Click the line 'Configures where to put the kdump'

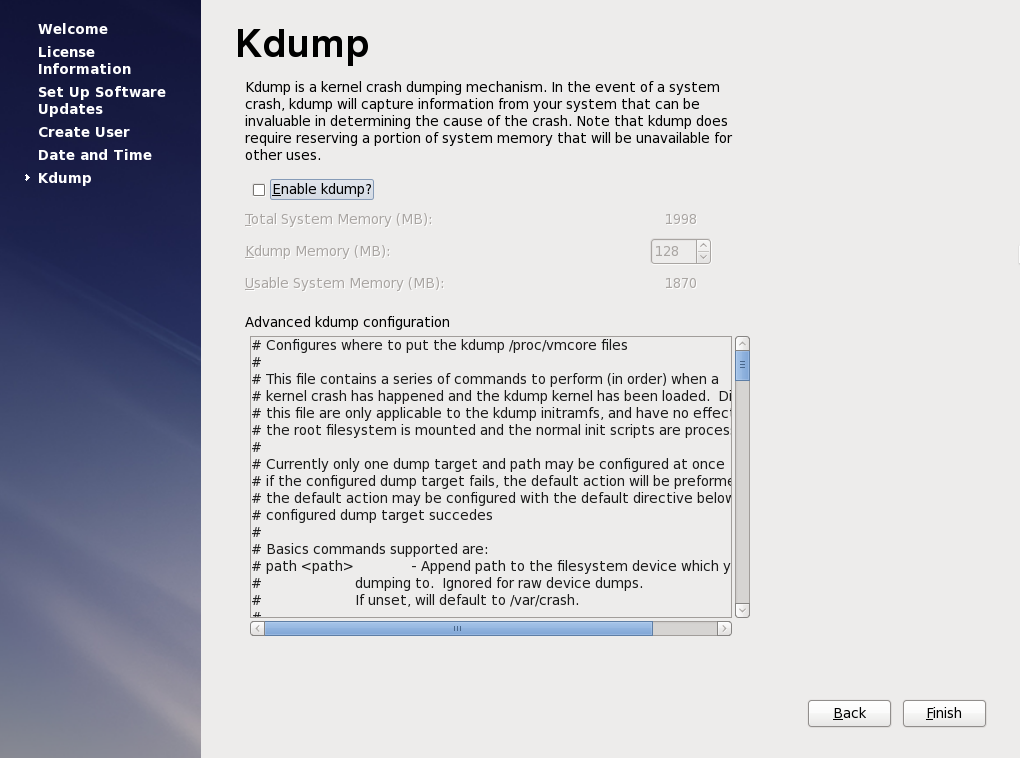(x=440, y=345)
